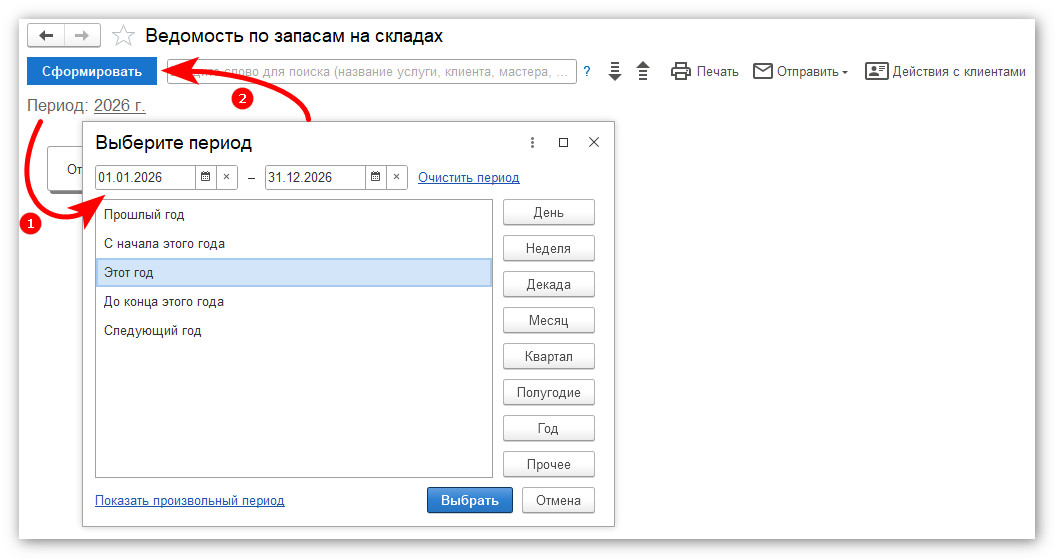The width and height of the screenshot is (1055, 559).
Task: Add report to favorites with star icon
Action: coord(123,36)
